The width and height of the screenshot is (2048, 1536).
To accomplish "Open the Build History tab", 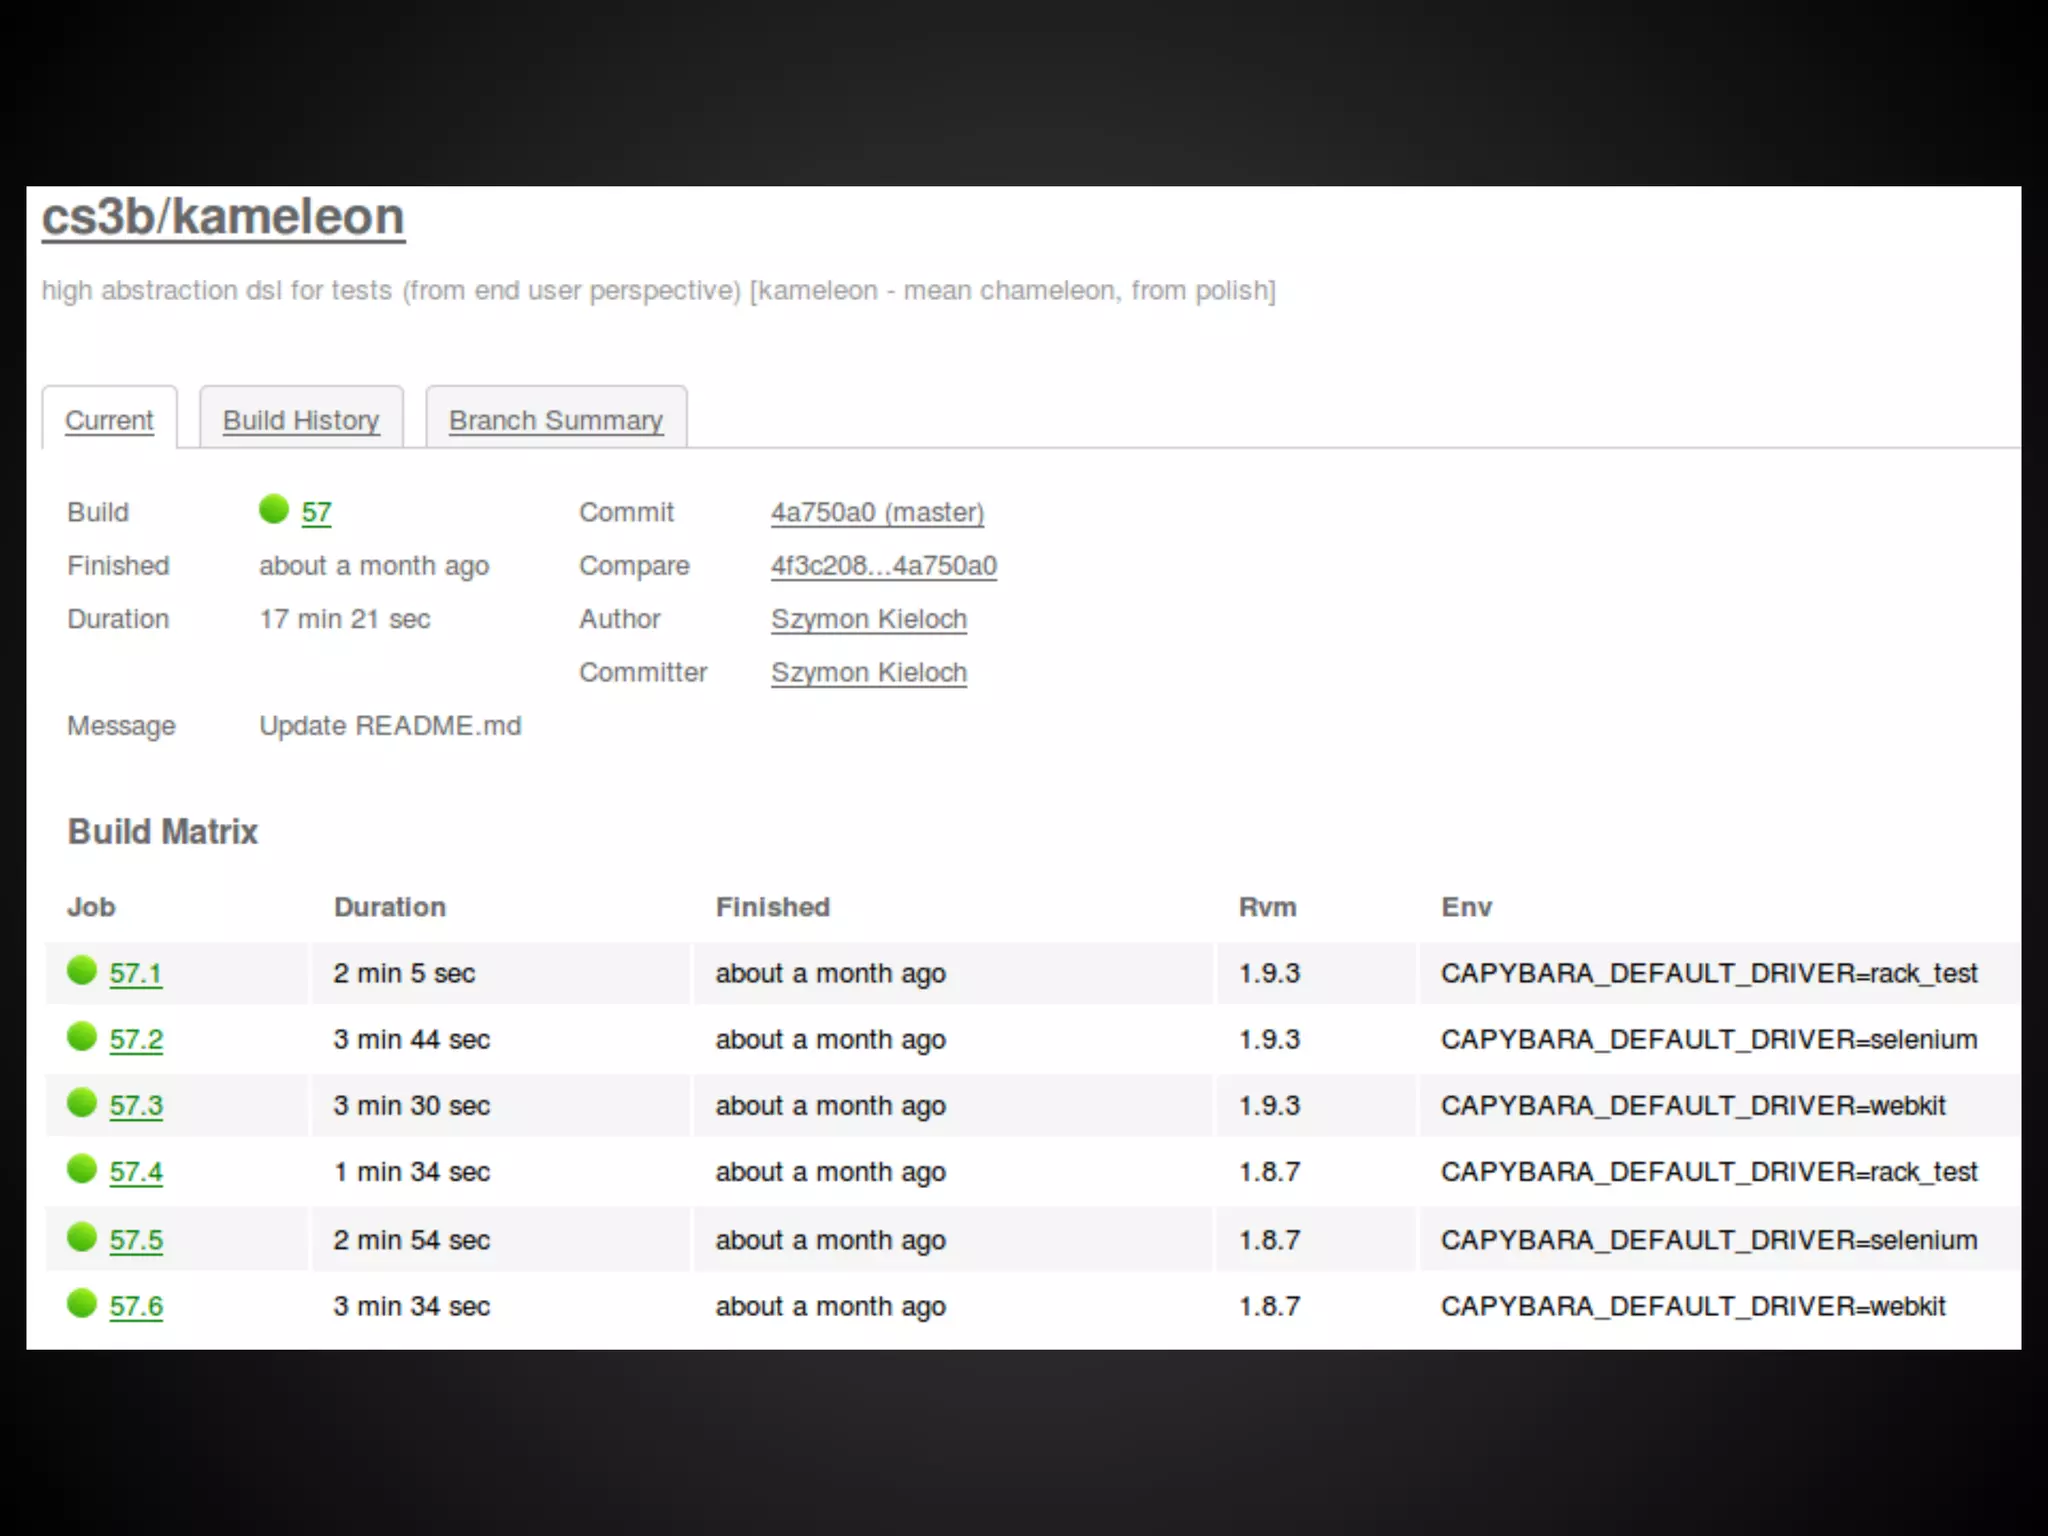I will tap(301, 420).
